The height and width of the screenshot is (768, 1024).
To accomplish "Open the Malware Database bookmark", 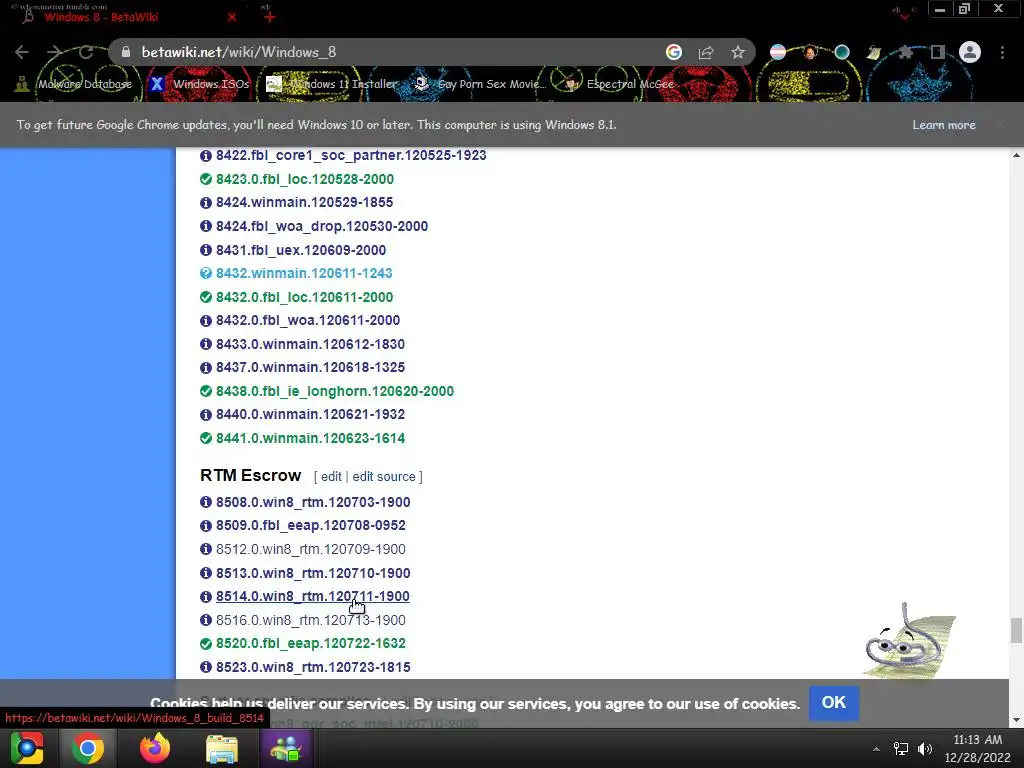I will tap(74, 84).
